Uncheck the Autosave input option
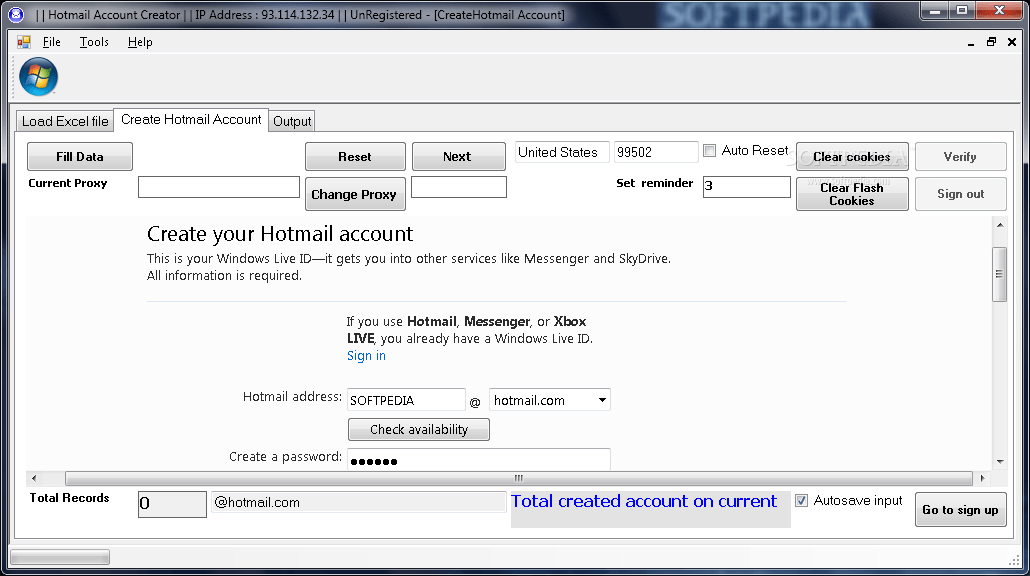The image size is (1030, 576). point(801,500)
